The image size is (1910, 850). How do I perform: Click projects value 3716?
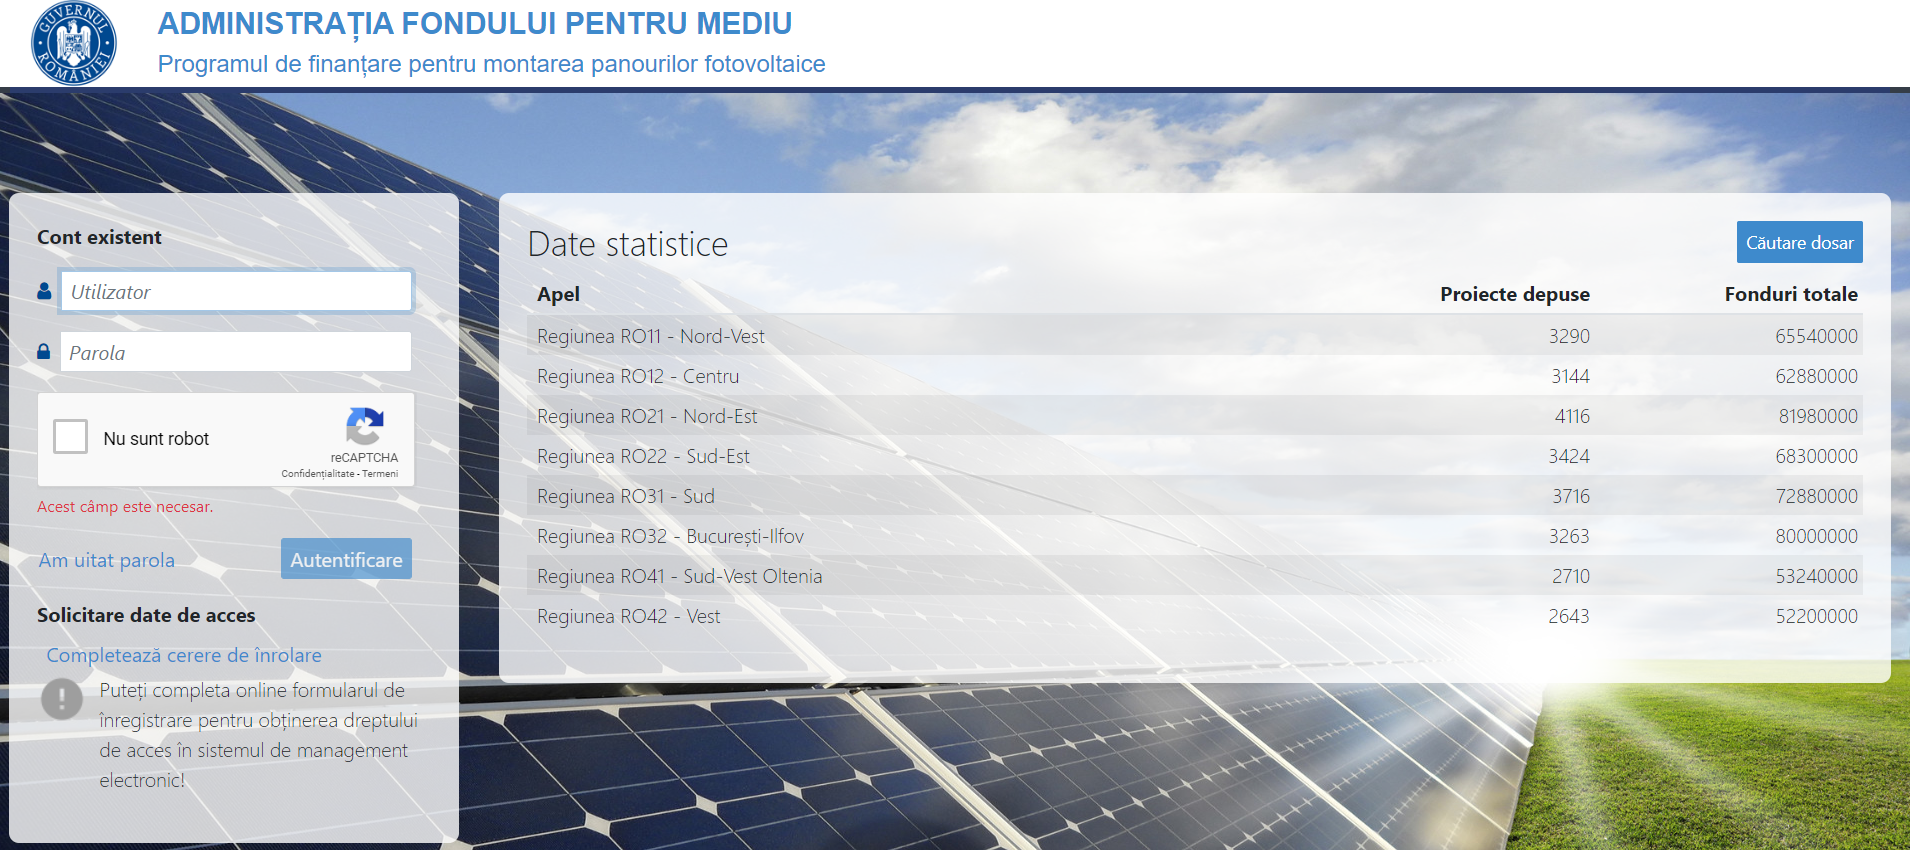(x=1571, y=496)
